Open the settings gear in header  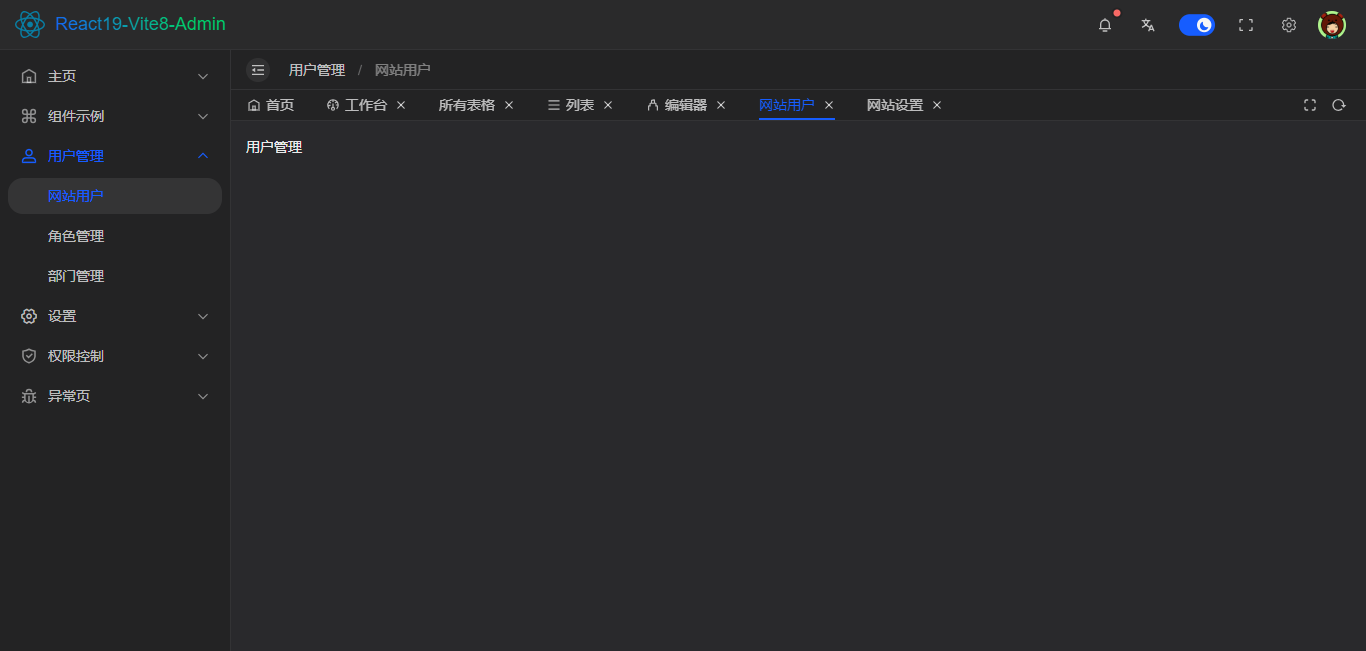coord(1289,25)
